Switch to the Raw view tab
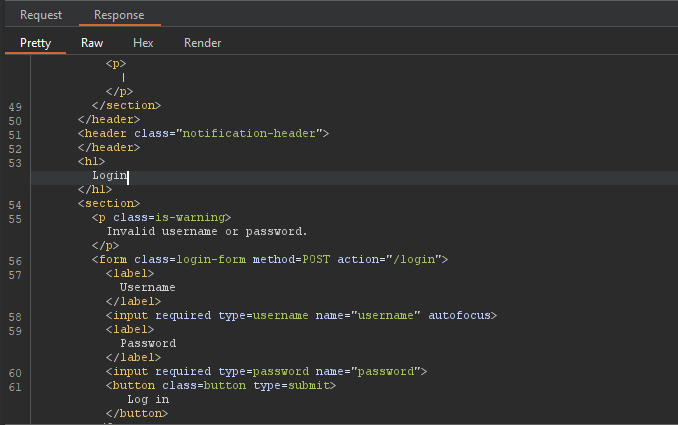This screenshot has width=678, height=425. (92, 43)
